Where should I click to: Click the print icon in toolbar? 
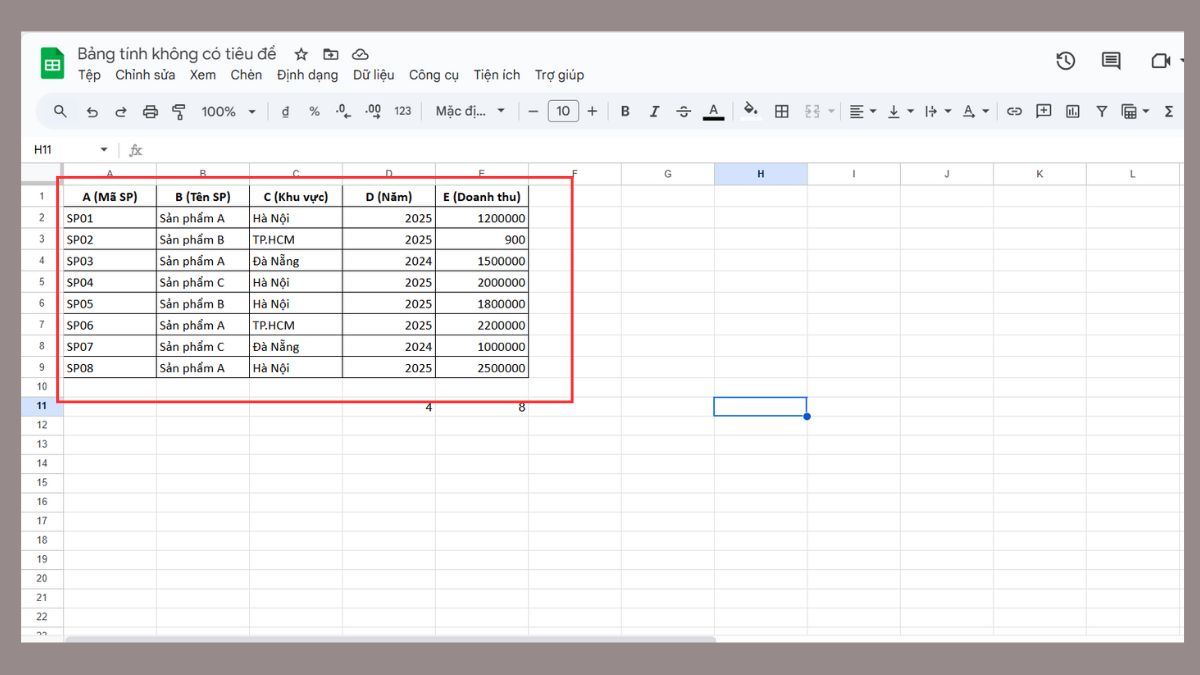(150, 111)
